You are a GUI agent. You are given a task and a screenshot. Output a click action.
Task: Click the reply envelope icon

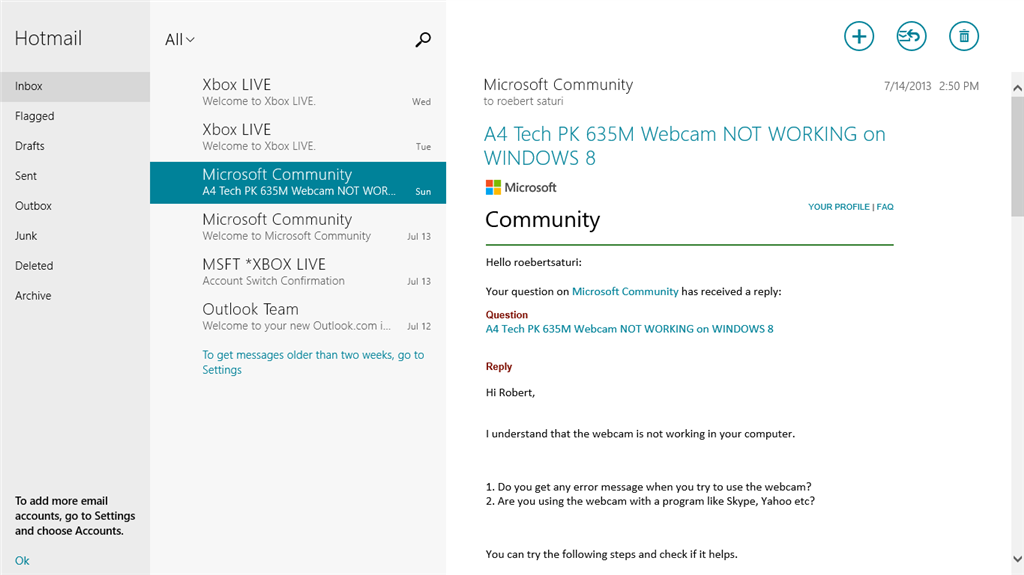pos(911,36)
